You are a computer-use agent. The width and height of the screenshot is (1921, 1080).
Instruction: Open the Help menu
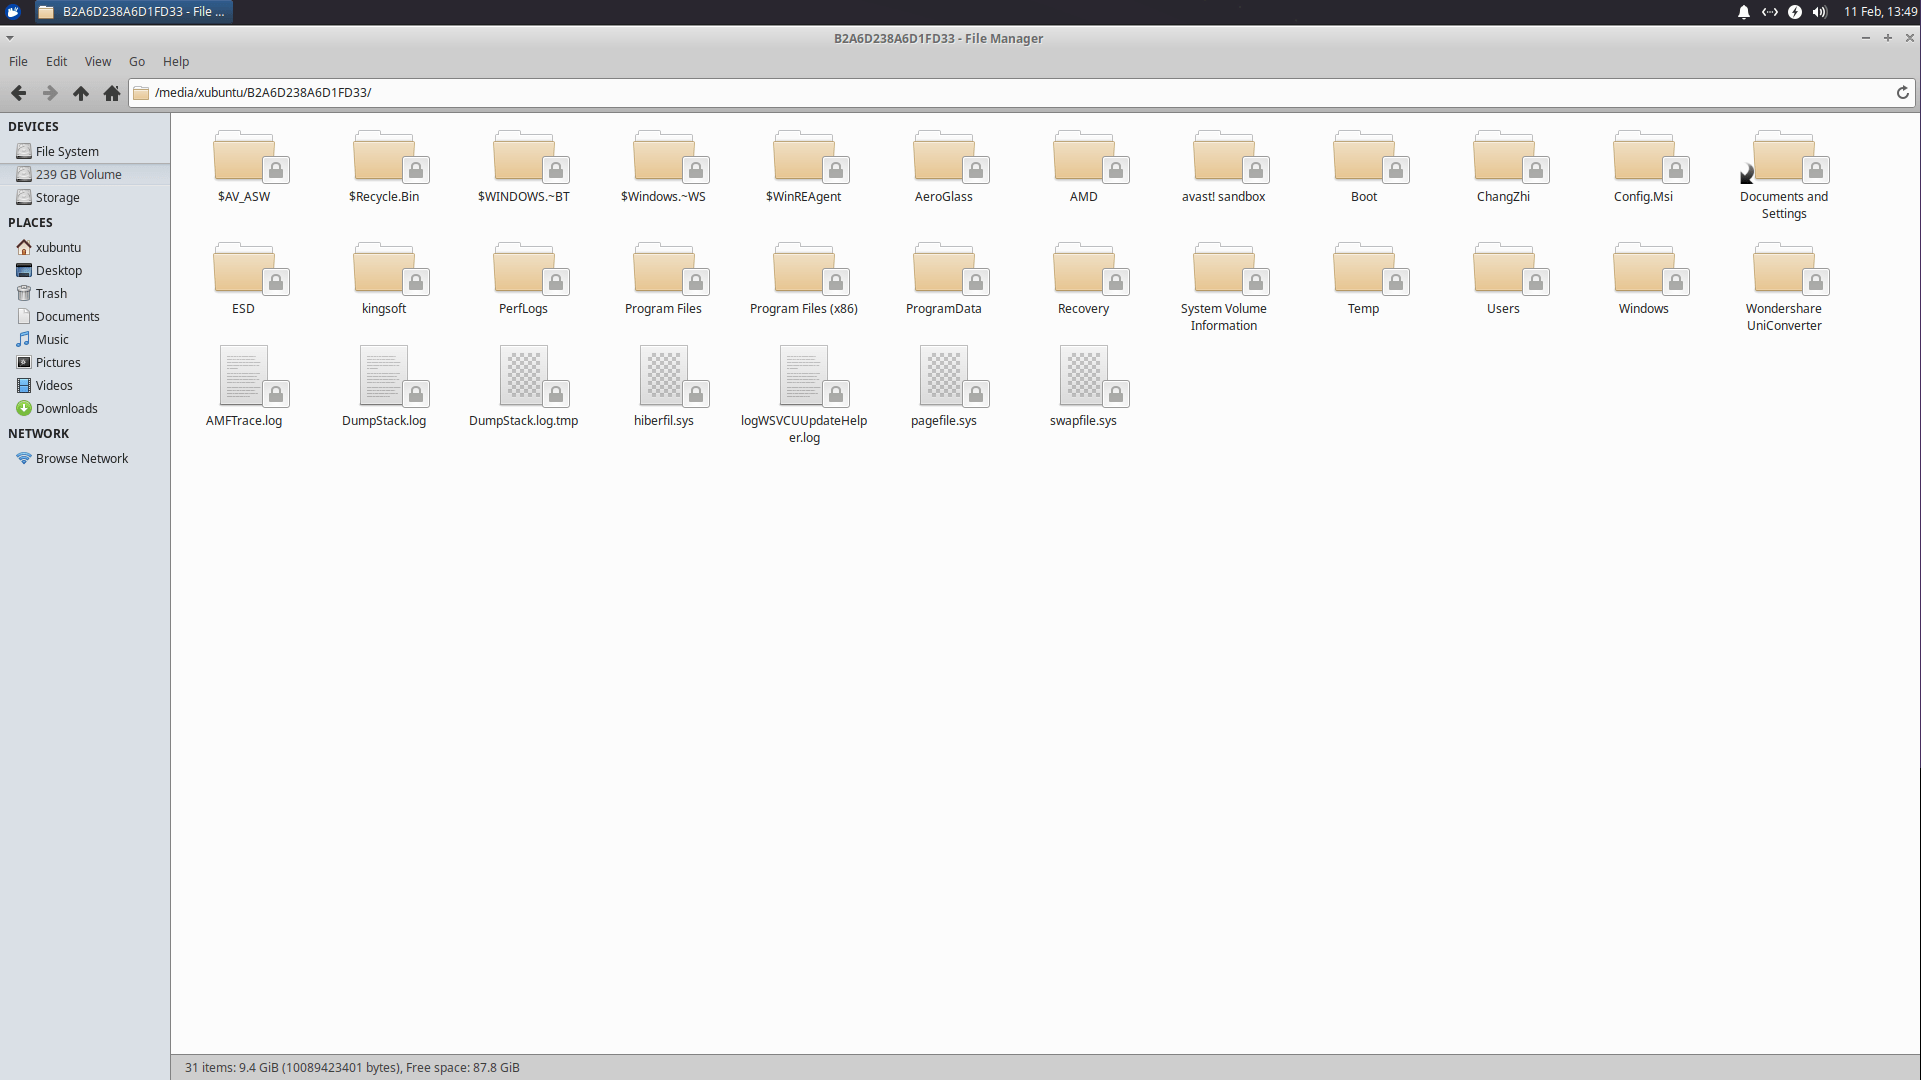pos(176,61)
